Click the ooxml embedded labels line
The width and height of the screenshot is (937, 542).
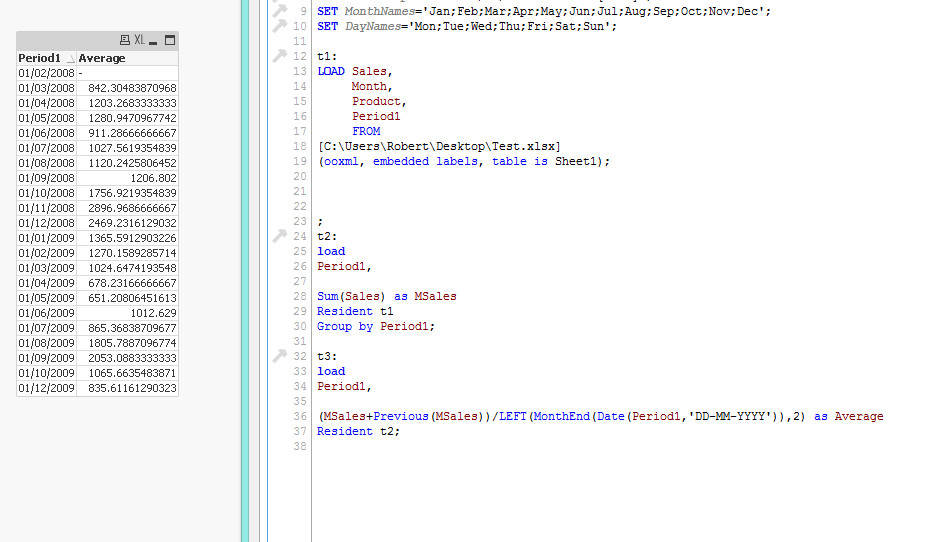tap(464, 161)
